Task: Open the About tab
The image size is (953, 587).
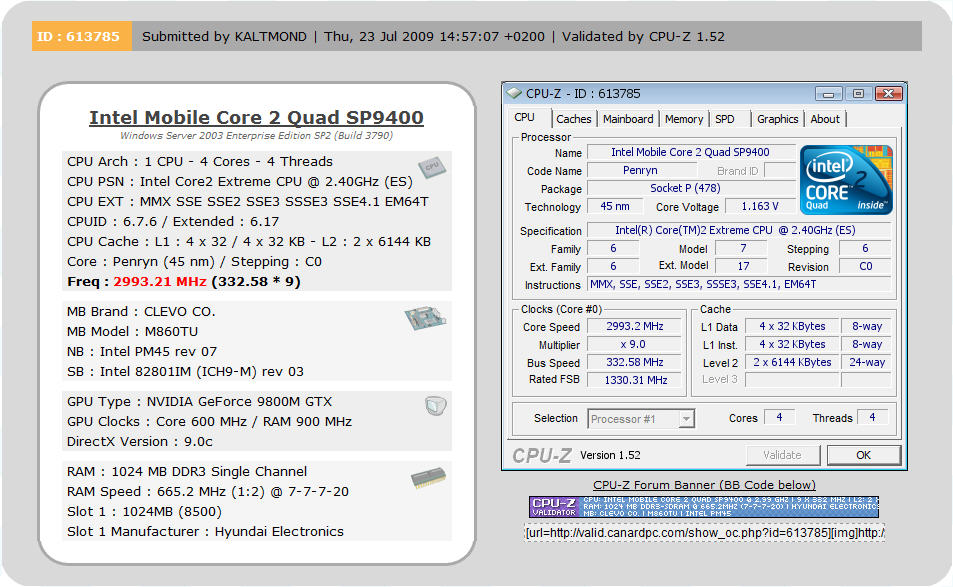Action: pos(825,119)
